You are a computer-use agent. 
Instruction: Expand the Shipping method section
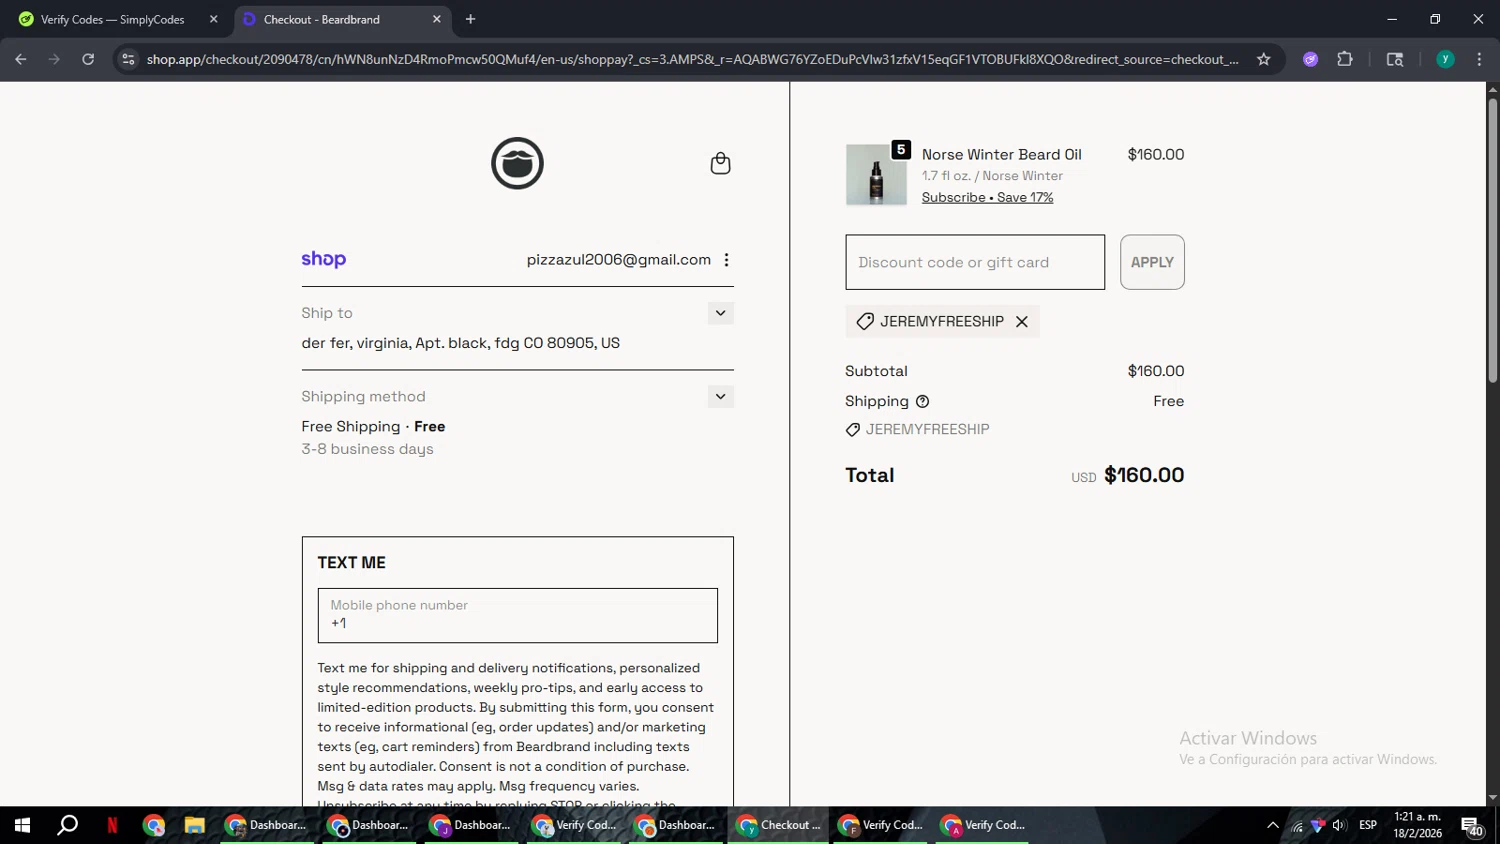coord(720,396)
